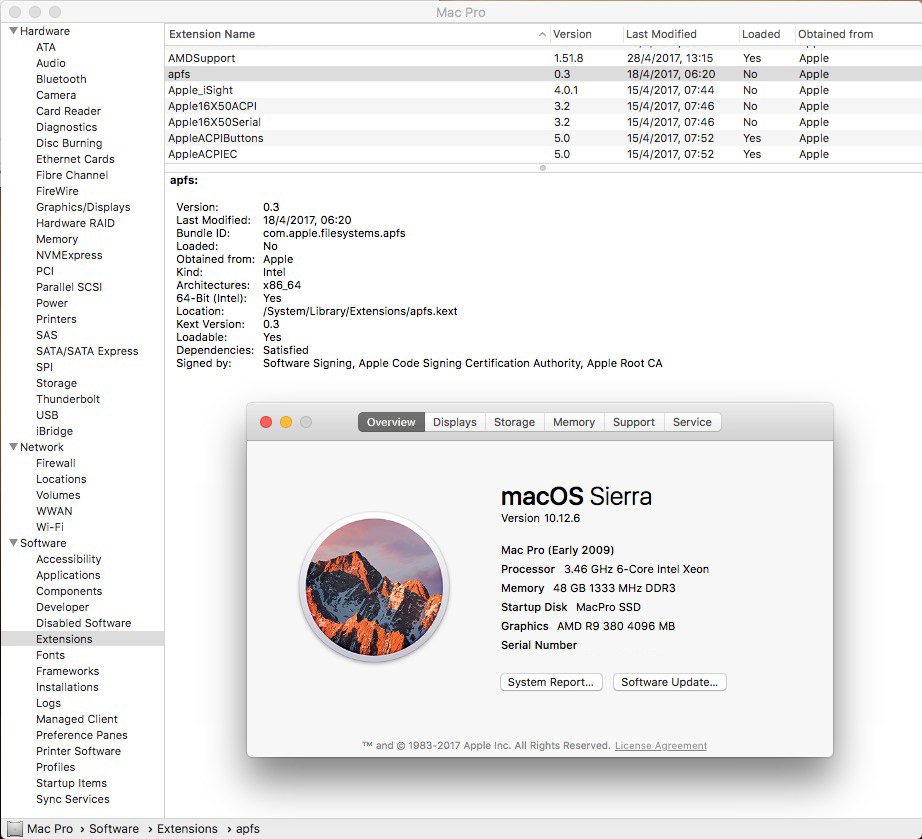Viewport: 922px width, 839px height.
Task: Select Camera in the sidebar
Action: tap(56, 95)
